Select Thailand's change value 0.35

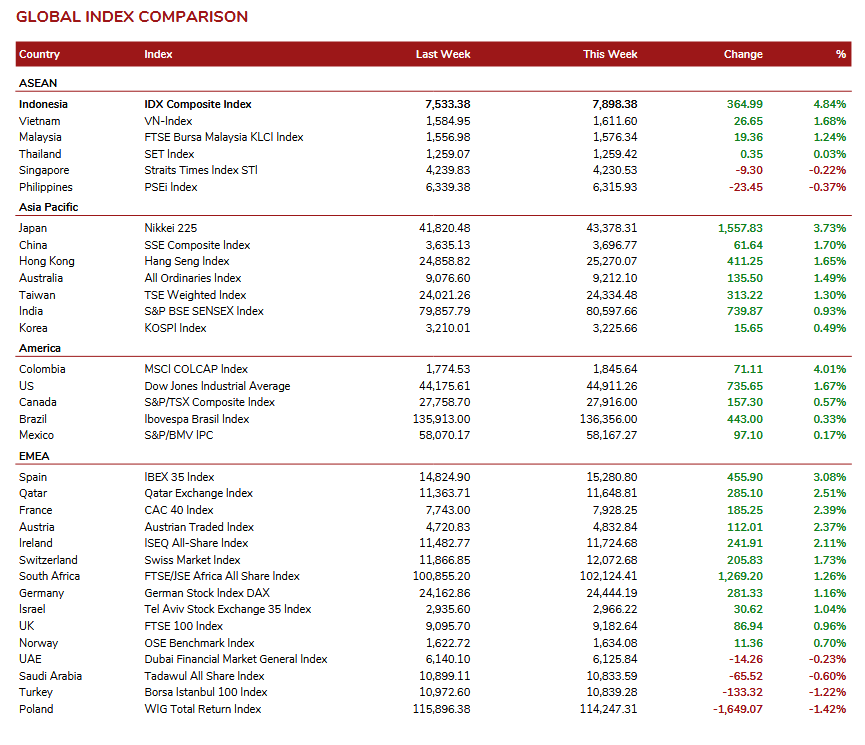click(x=751, y=154)
